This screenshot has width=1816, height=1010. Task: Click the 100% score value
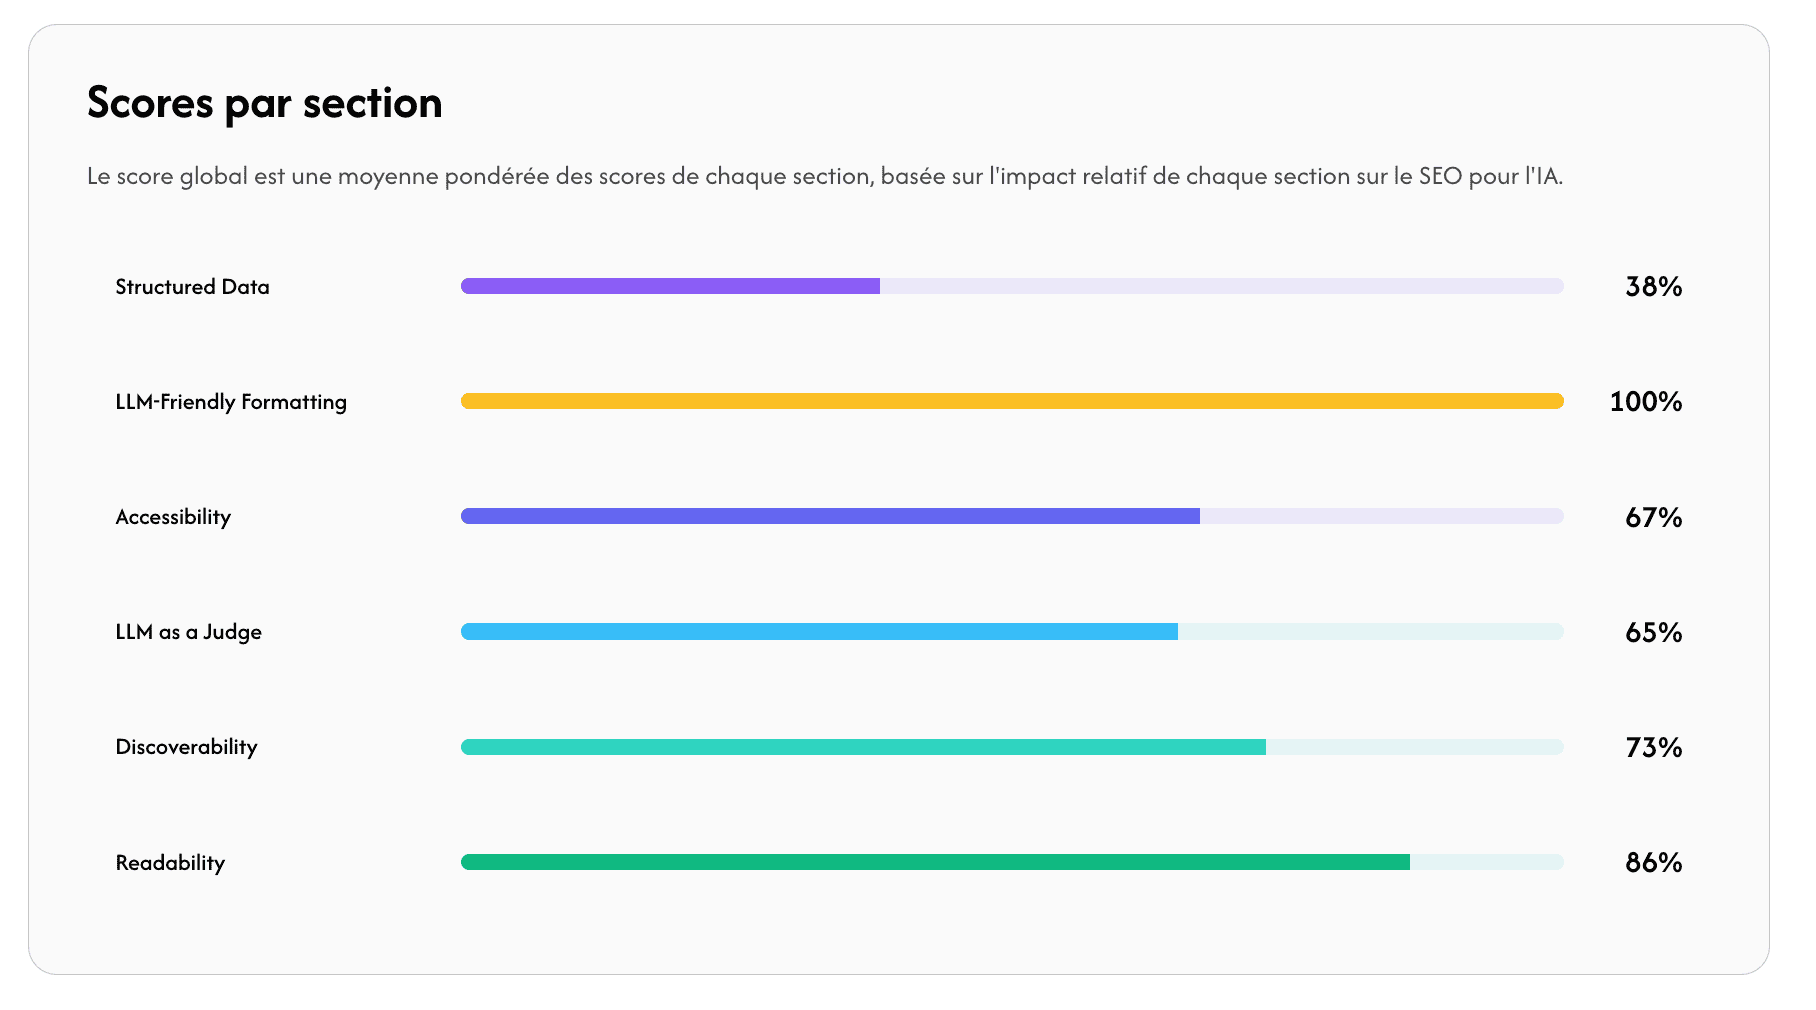pyautogui.click(x=1645, y=402)
